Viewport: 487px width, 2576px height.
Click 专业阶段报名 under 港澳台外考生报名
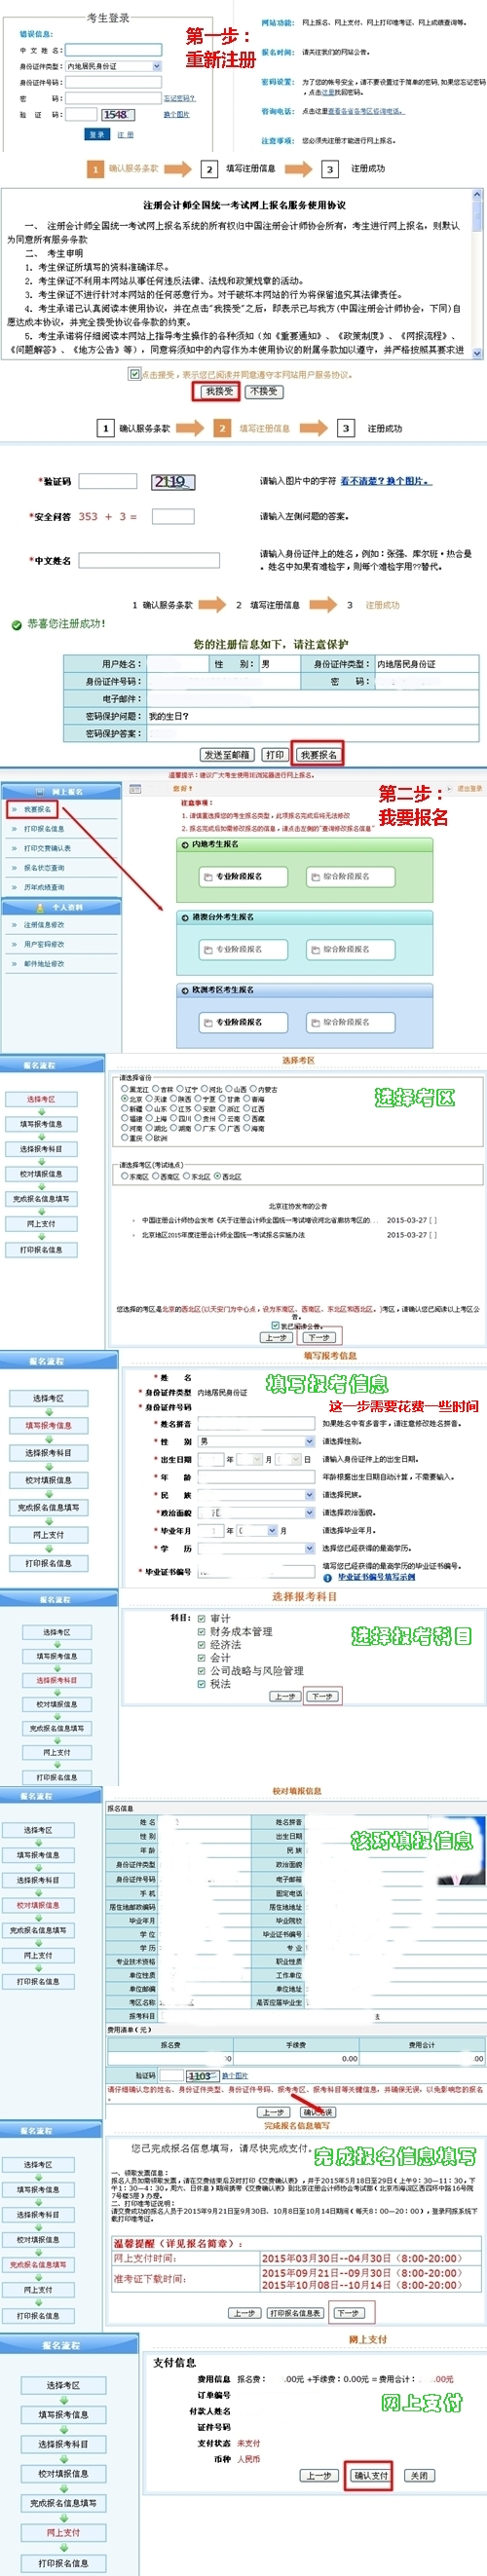point(243,949)
